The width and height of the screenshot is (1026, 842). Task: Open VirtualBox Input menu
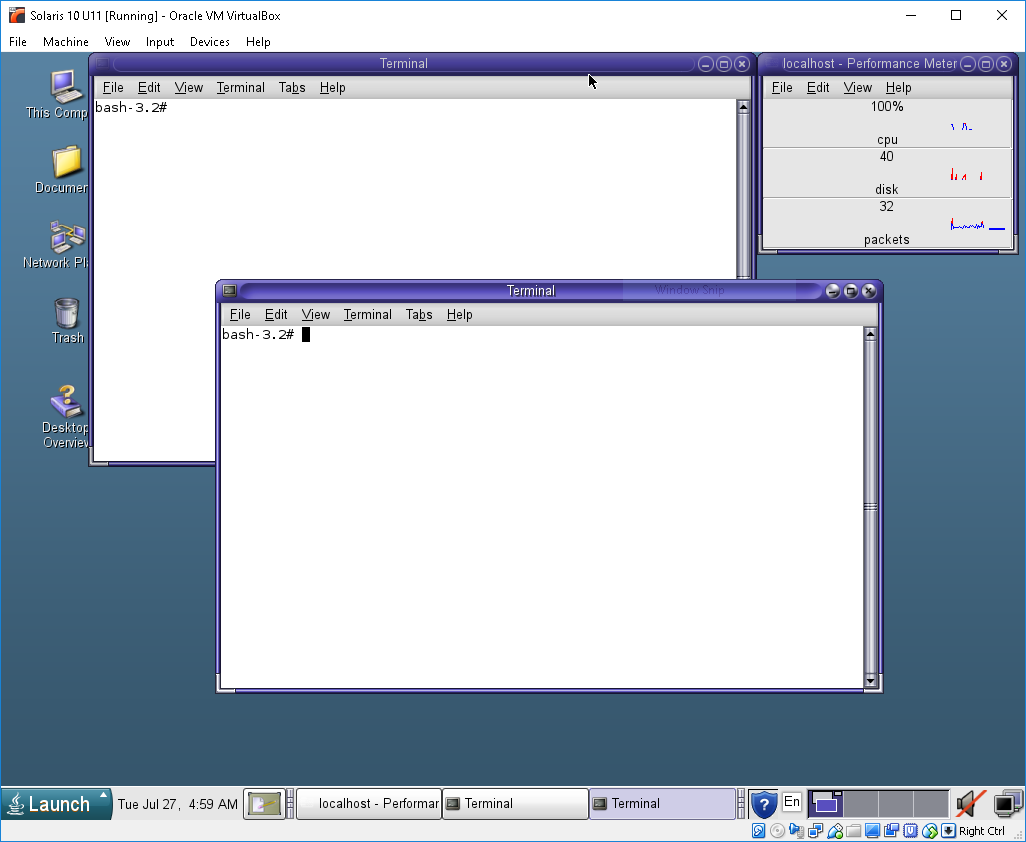point(160,42)
